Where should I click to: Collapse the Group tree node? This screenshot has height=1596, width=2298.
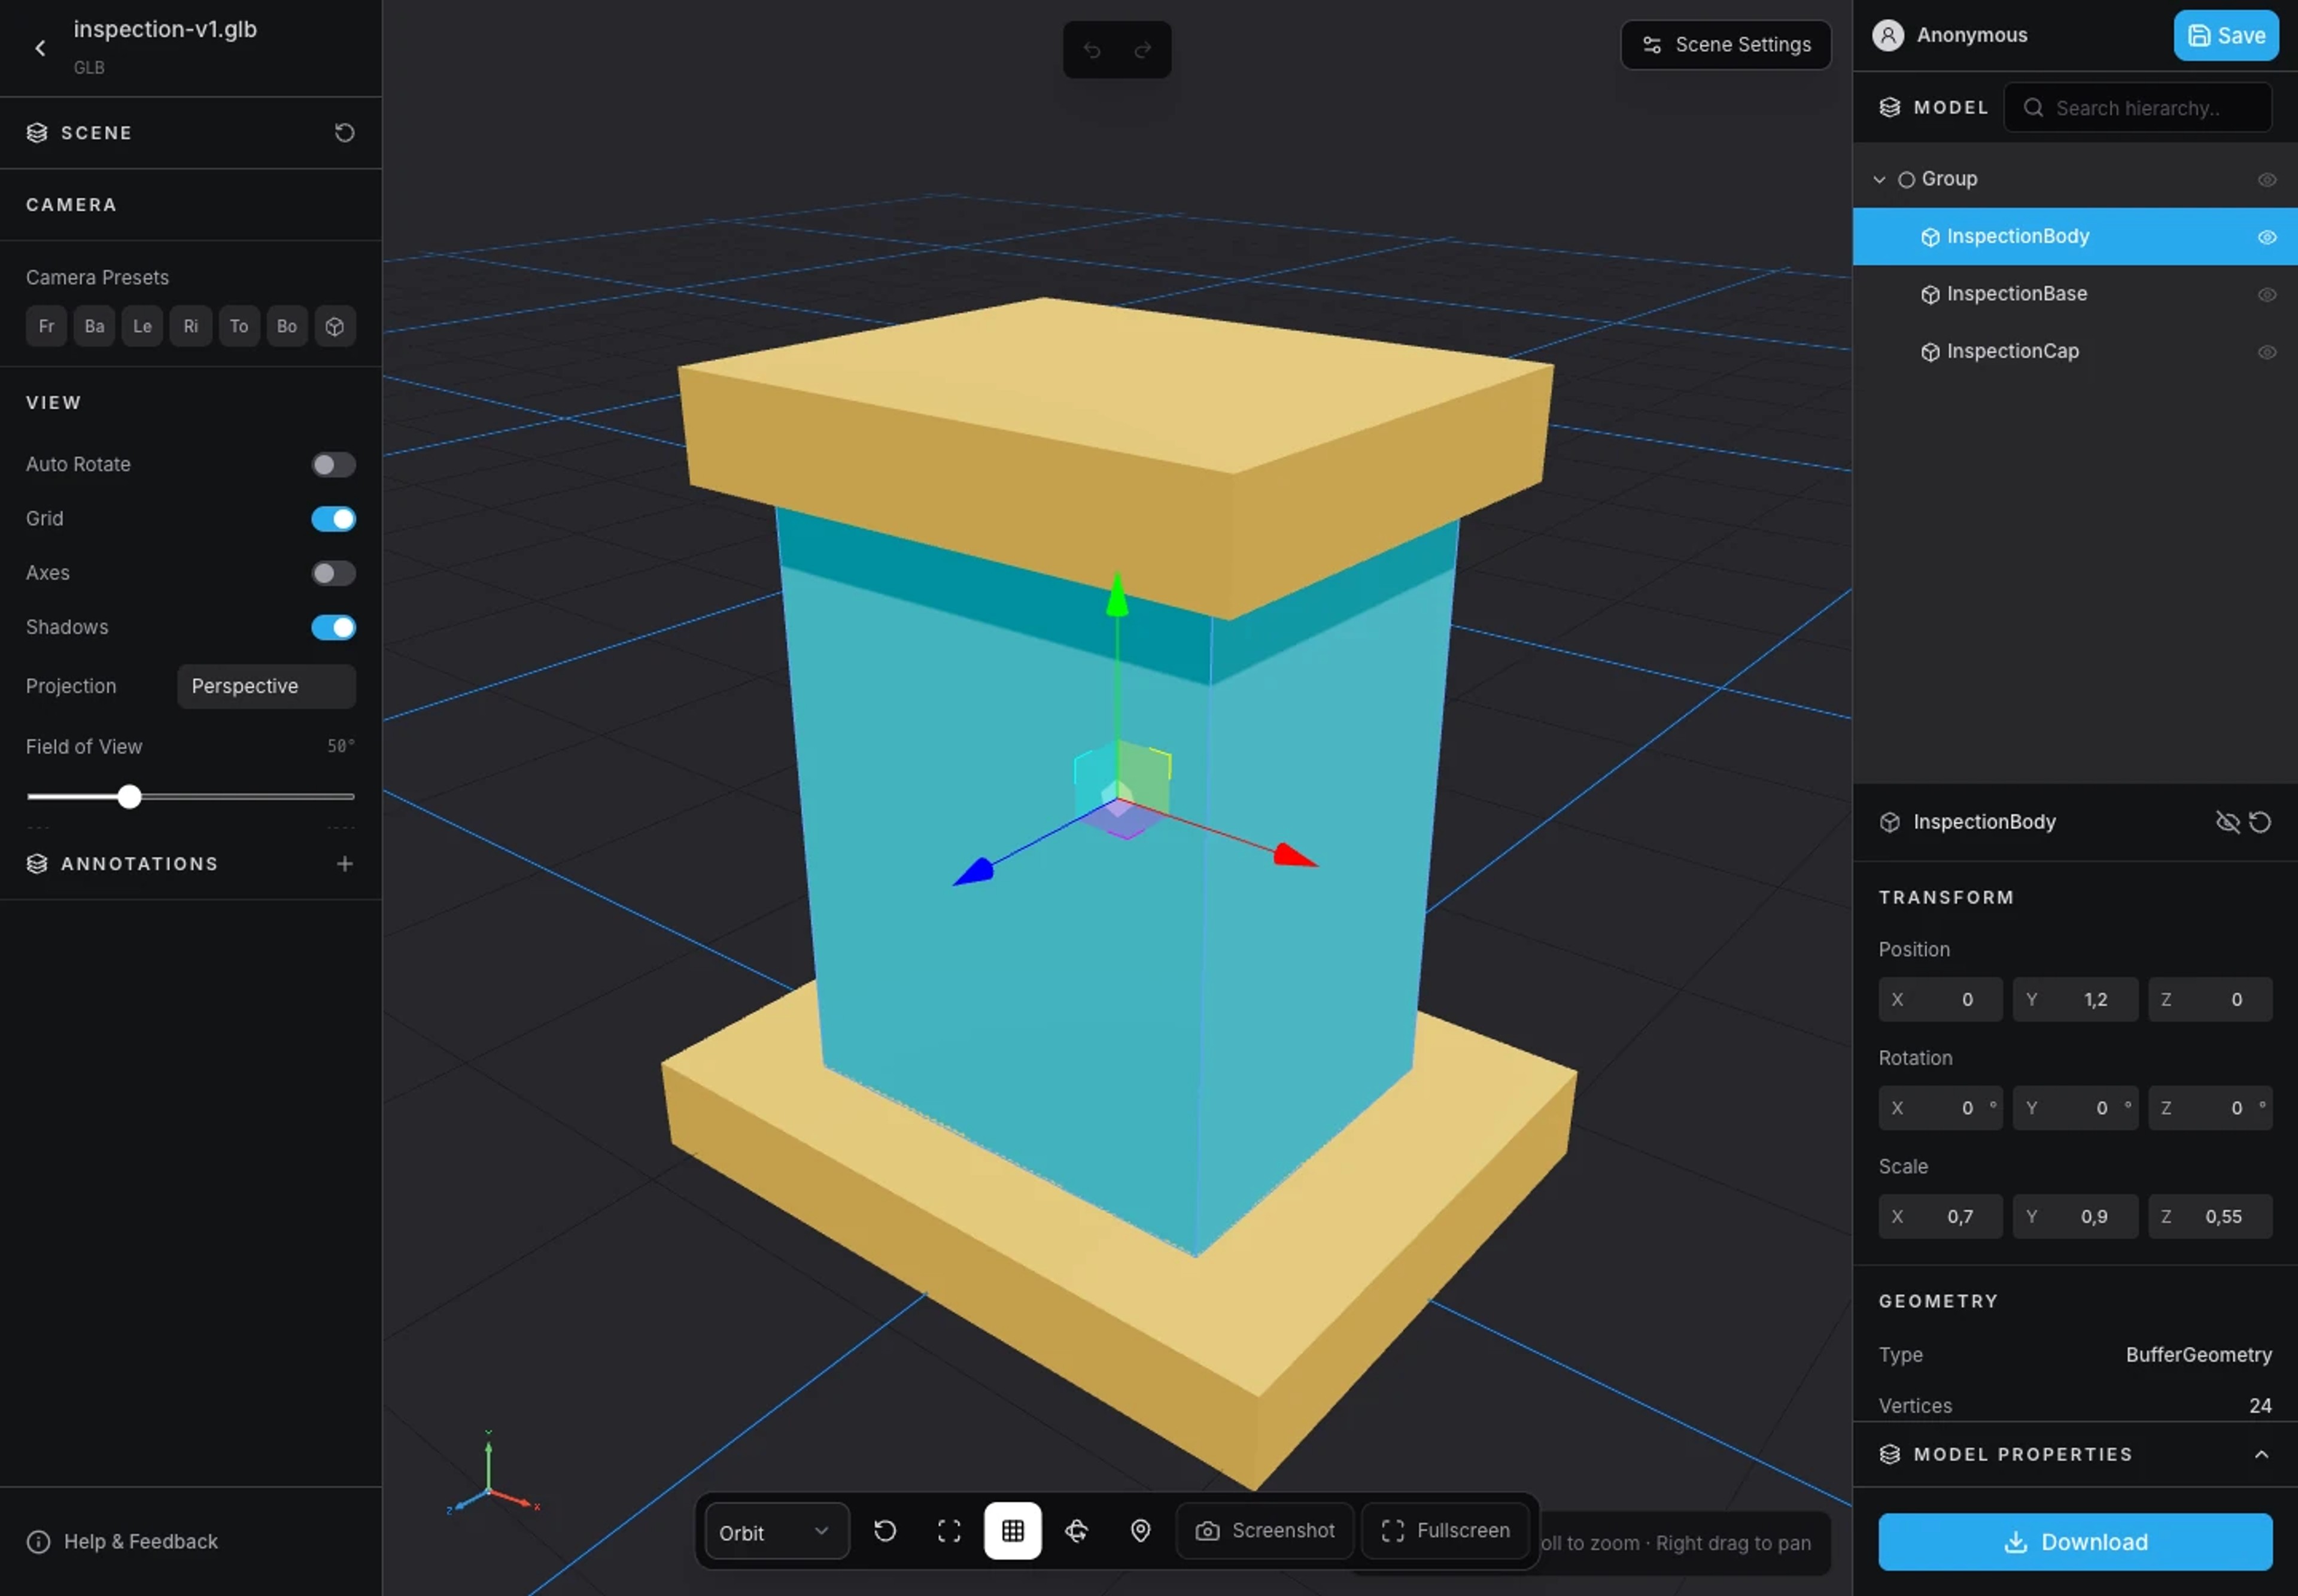coord(1879,179)
